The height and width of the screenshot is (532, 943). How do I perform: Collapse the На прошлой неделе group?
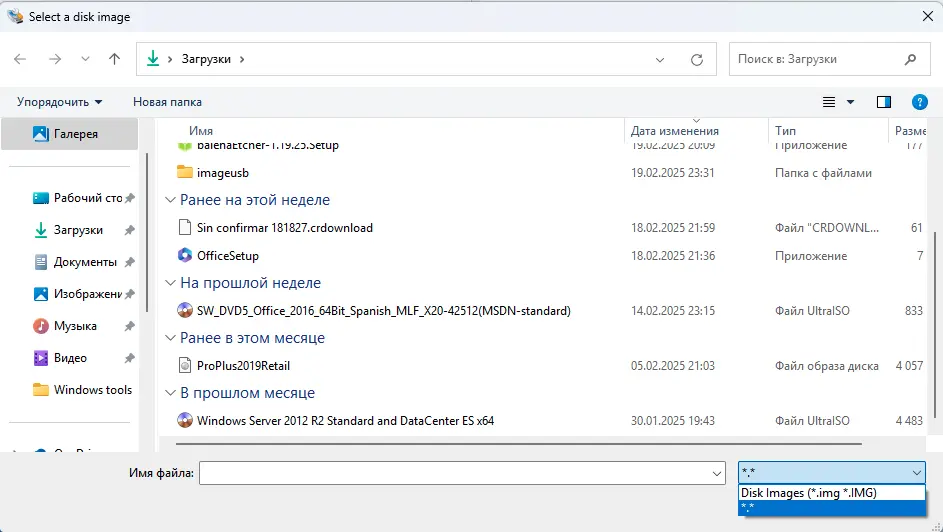[170, 283]
